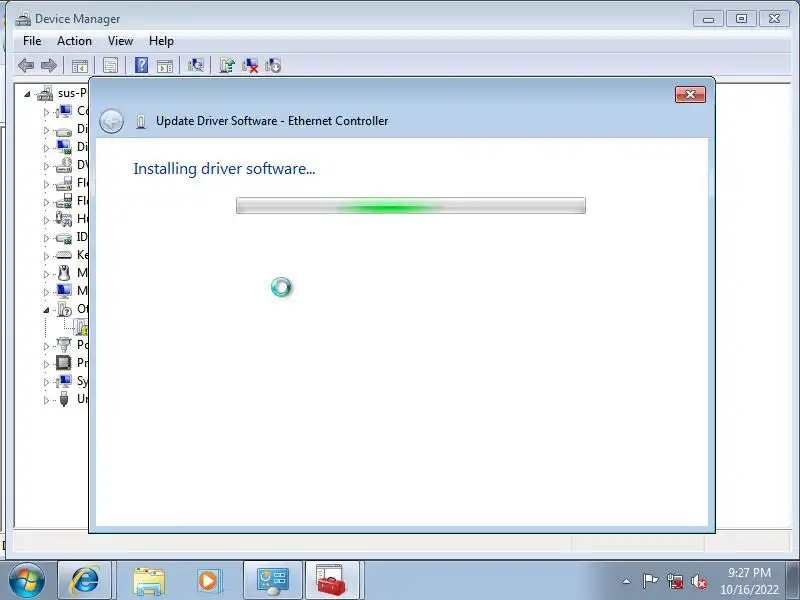Screen dimensions: 800x600
Task: Select the Other devices question-mark icon
Action: (x=64, y=309)
